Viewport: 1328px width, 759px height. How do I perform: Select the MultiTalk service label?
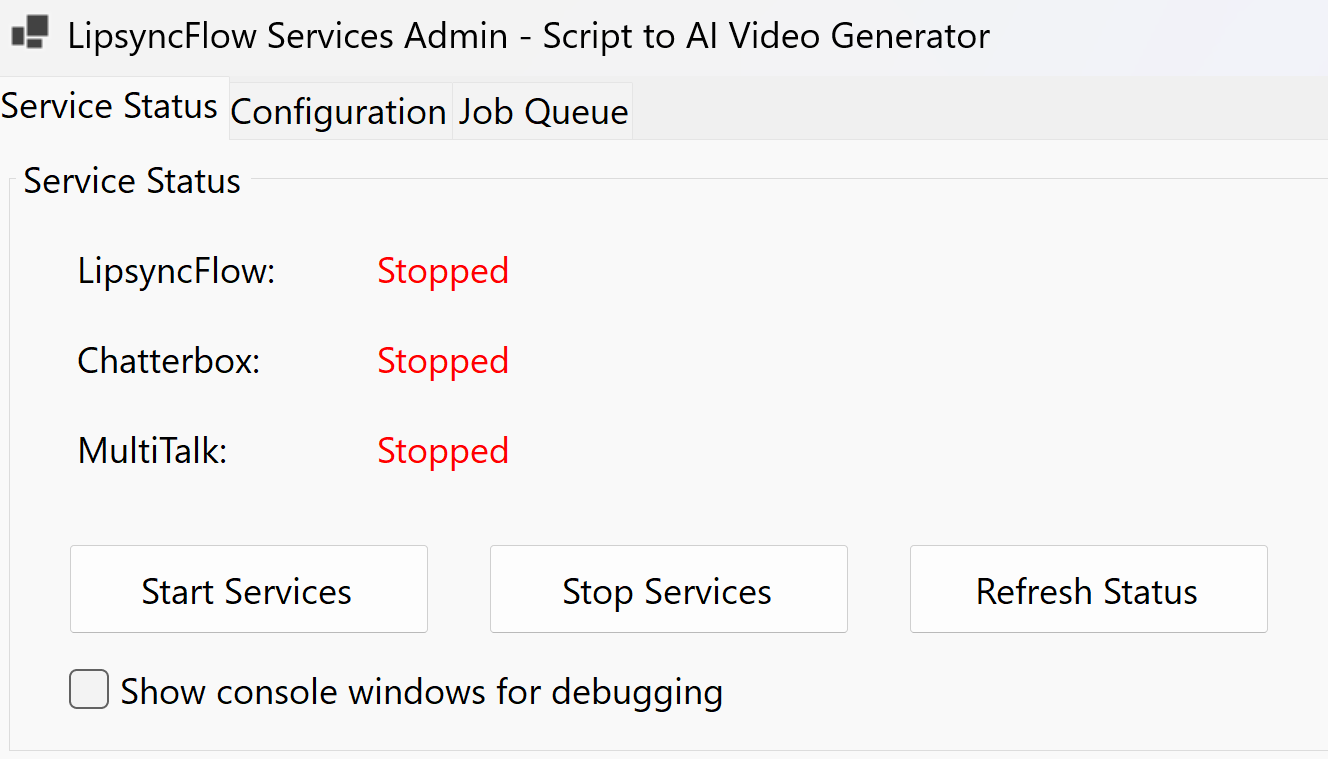[x=151, y=450]
